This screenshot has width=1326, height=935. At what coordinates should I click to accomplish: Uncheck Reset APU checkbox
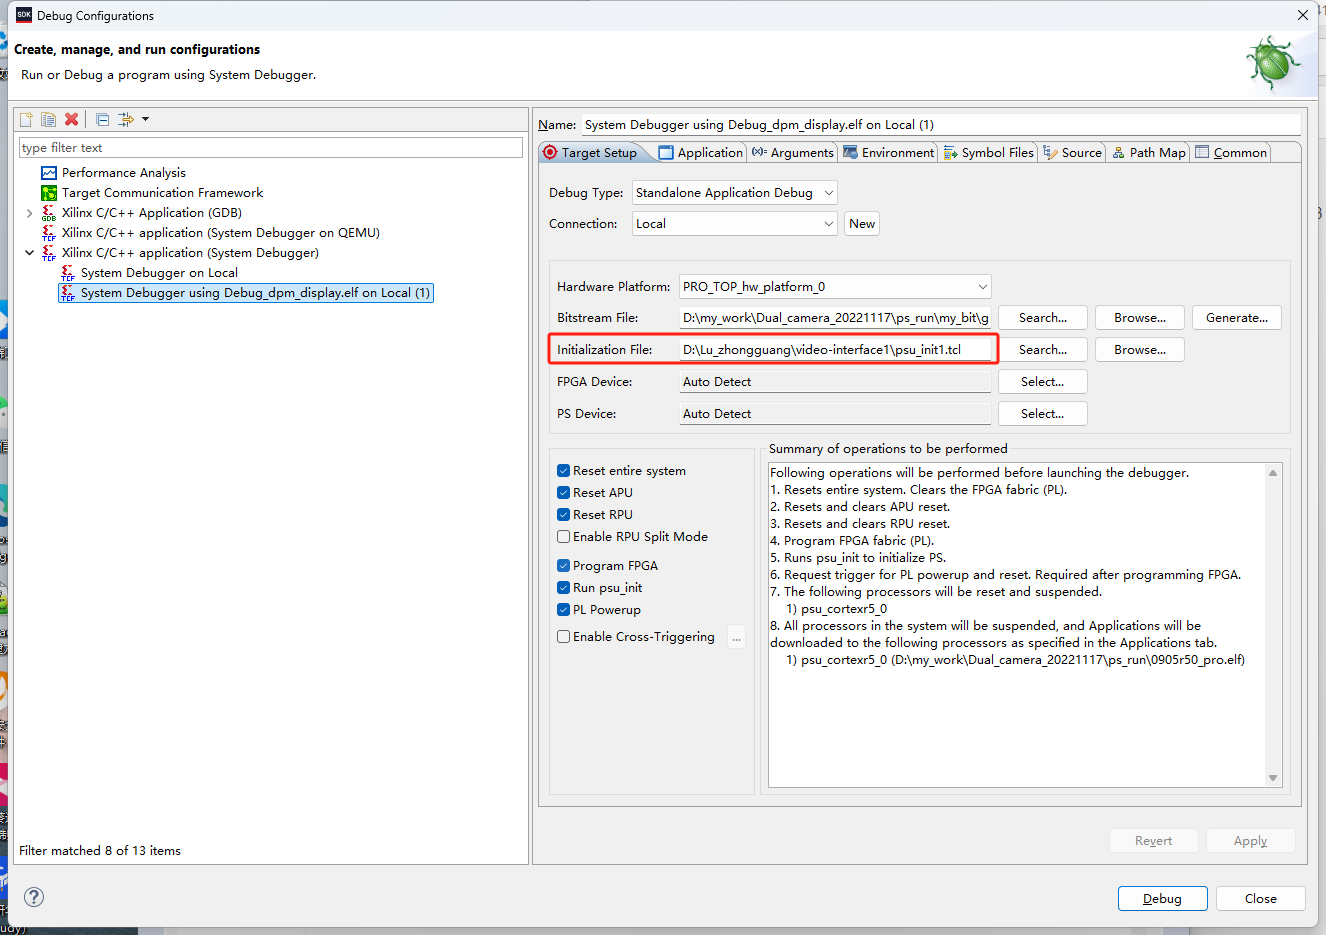(564, 493)
